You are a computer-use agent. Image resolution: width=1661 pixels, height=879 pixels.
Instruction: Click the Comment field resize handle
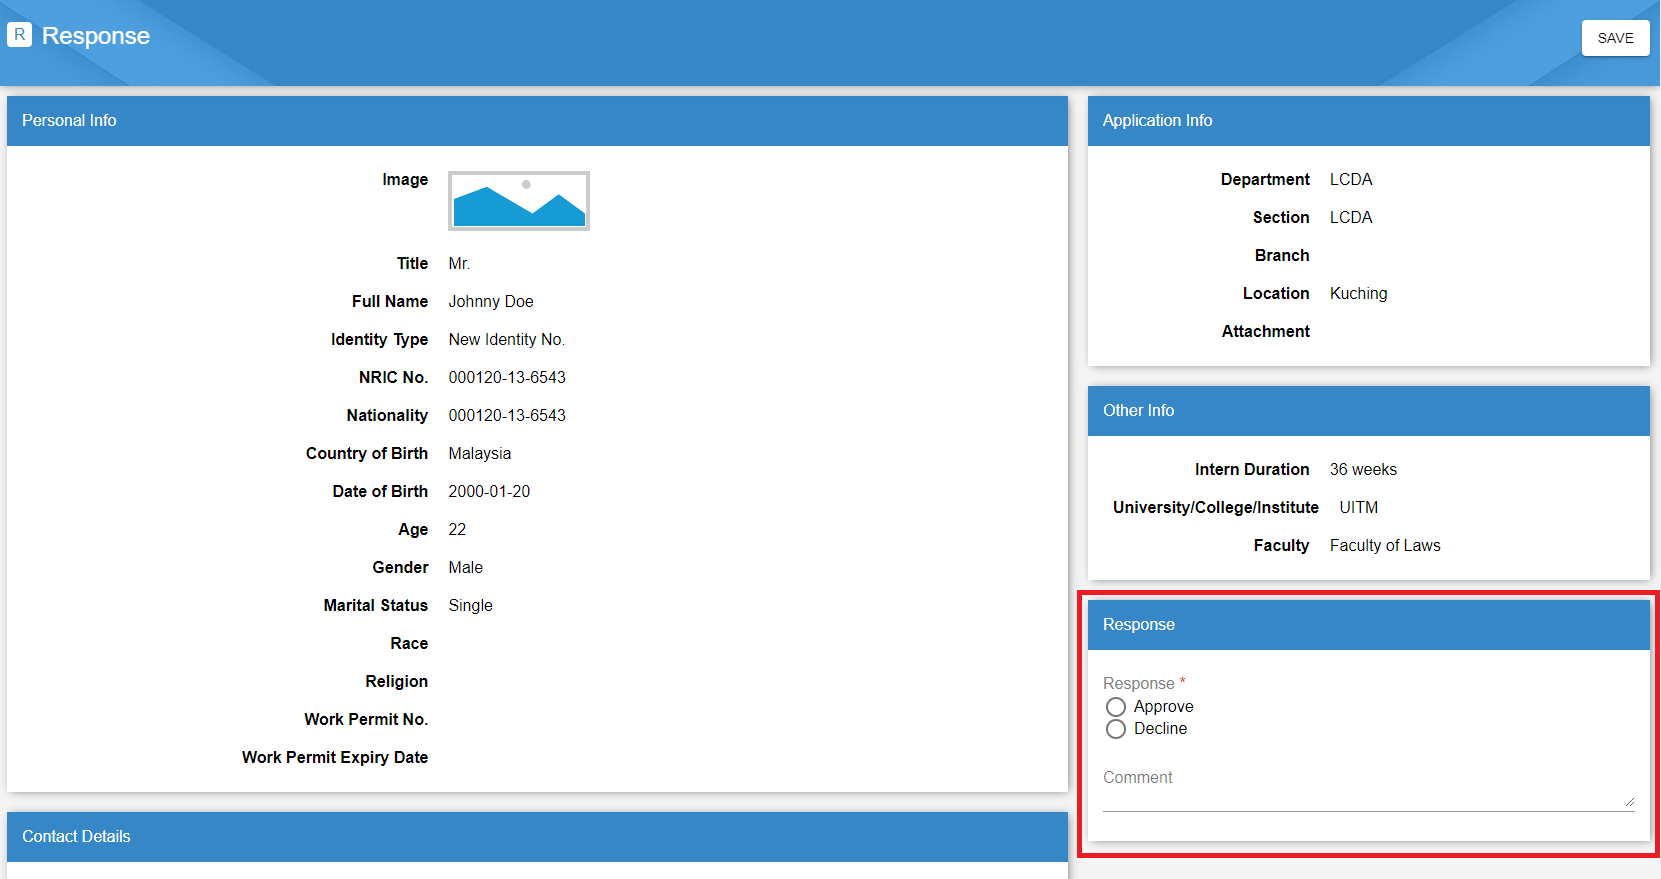coord(1630,801)
